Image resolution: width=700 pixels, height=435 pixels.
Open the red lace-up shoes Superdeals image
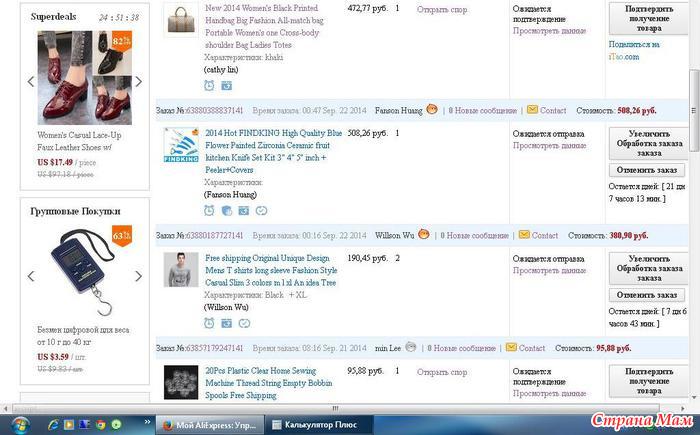(85, 78)
